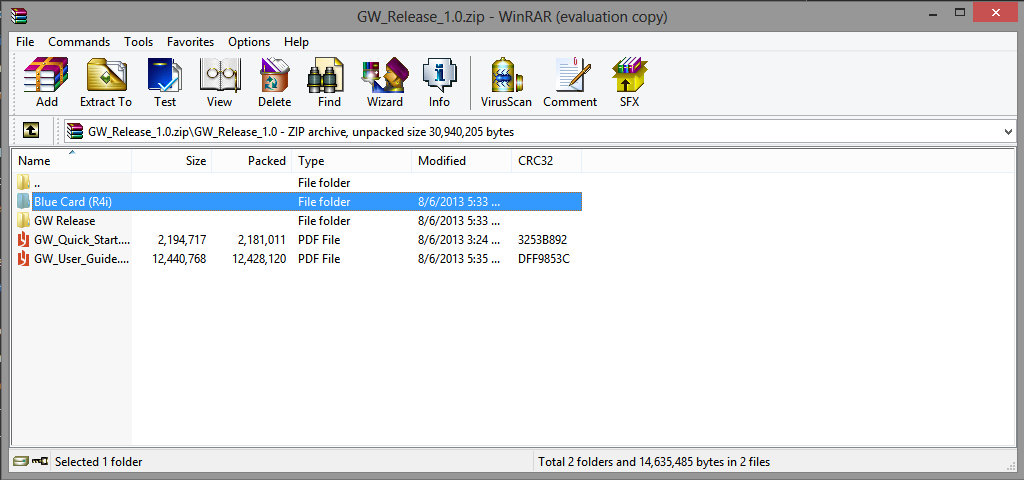
Task: Click the GW Release folder icon
Action: [24, 220]
